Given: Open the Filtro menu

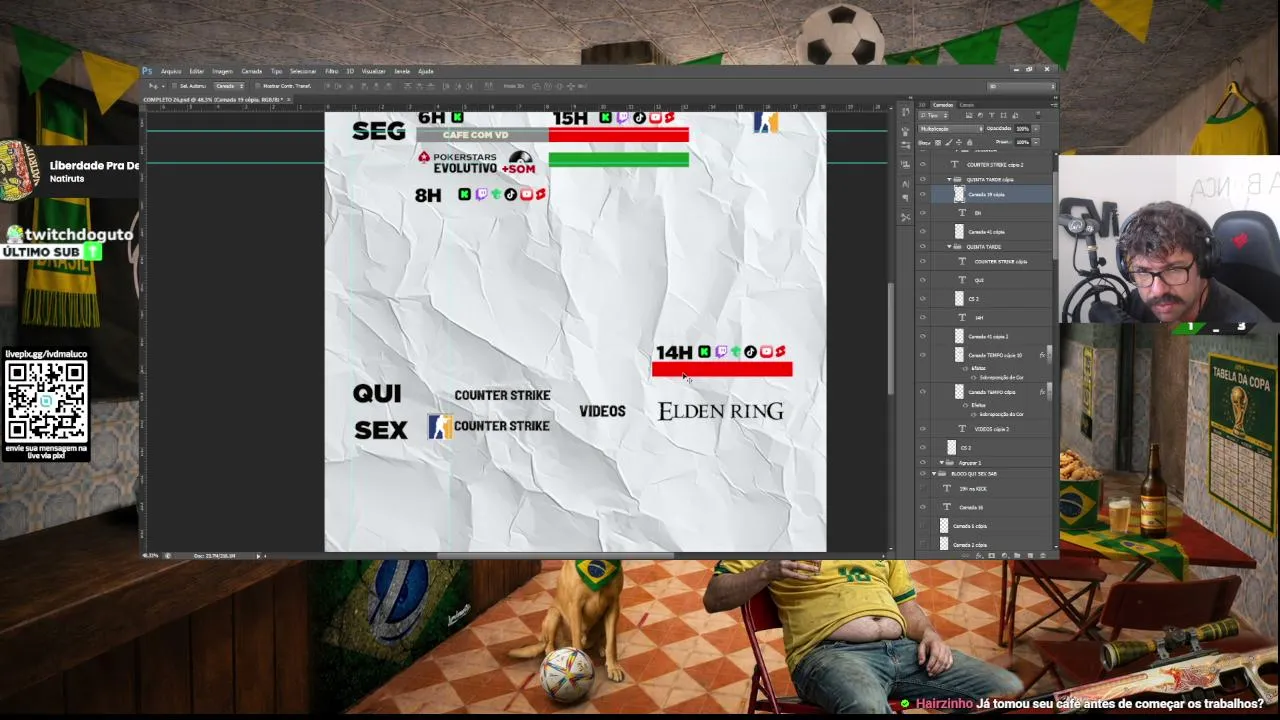Looking at the screenshot, I should 332,71.
